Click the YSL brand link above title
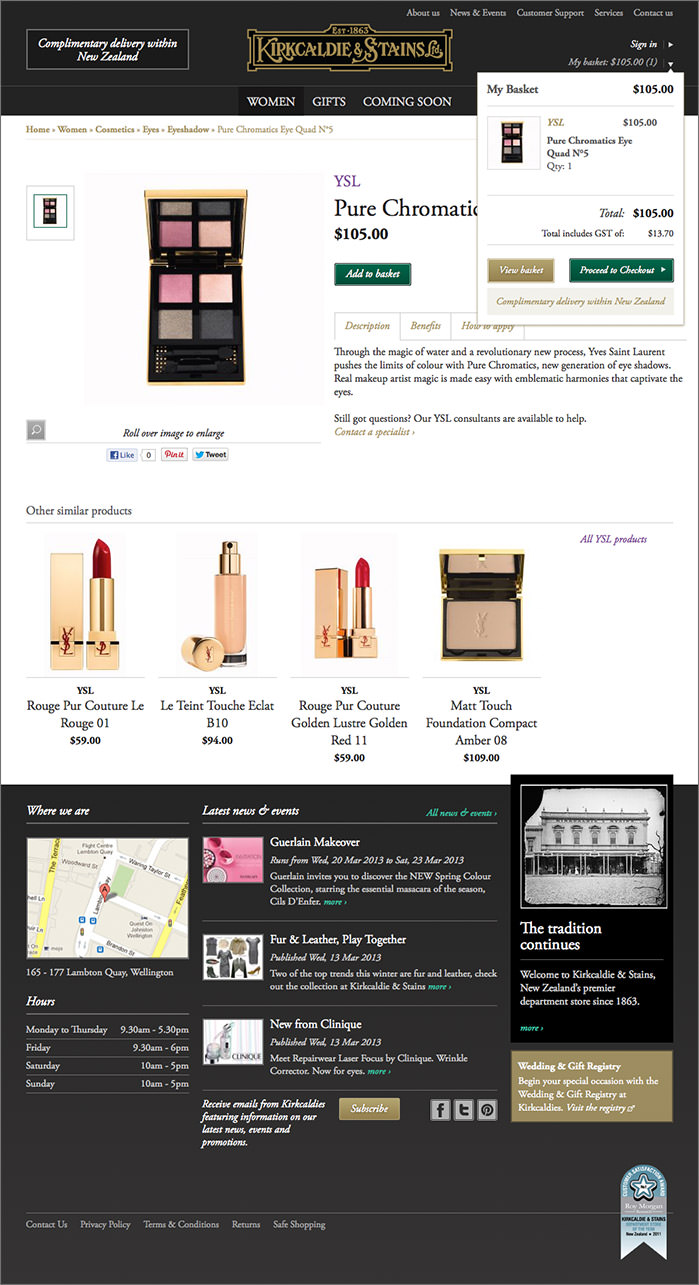The image size is (699, 1285). coord(347,181)
